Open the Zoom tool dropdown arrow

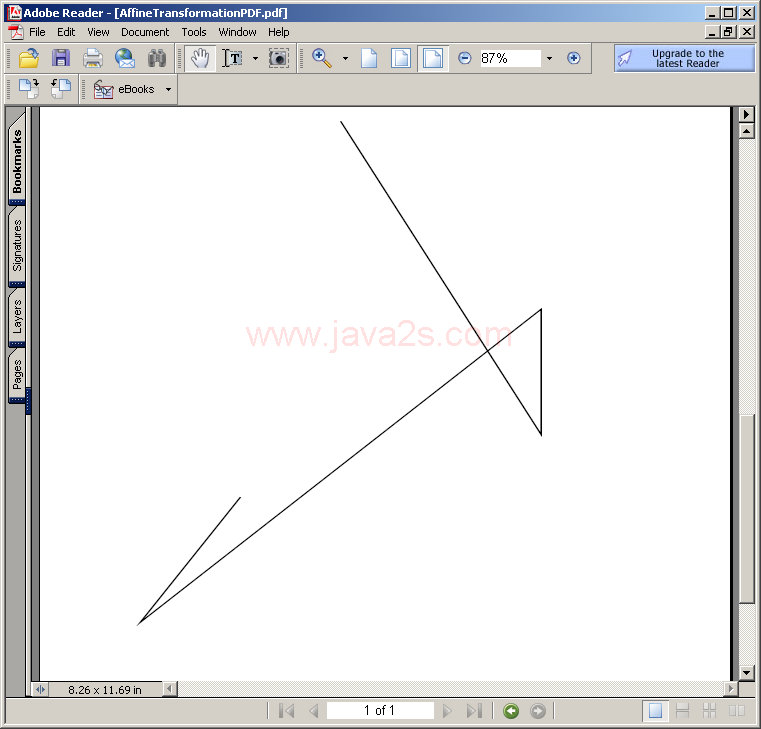point(345,58)
